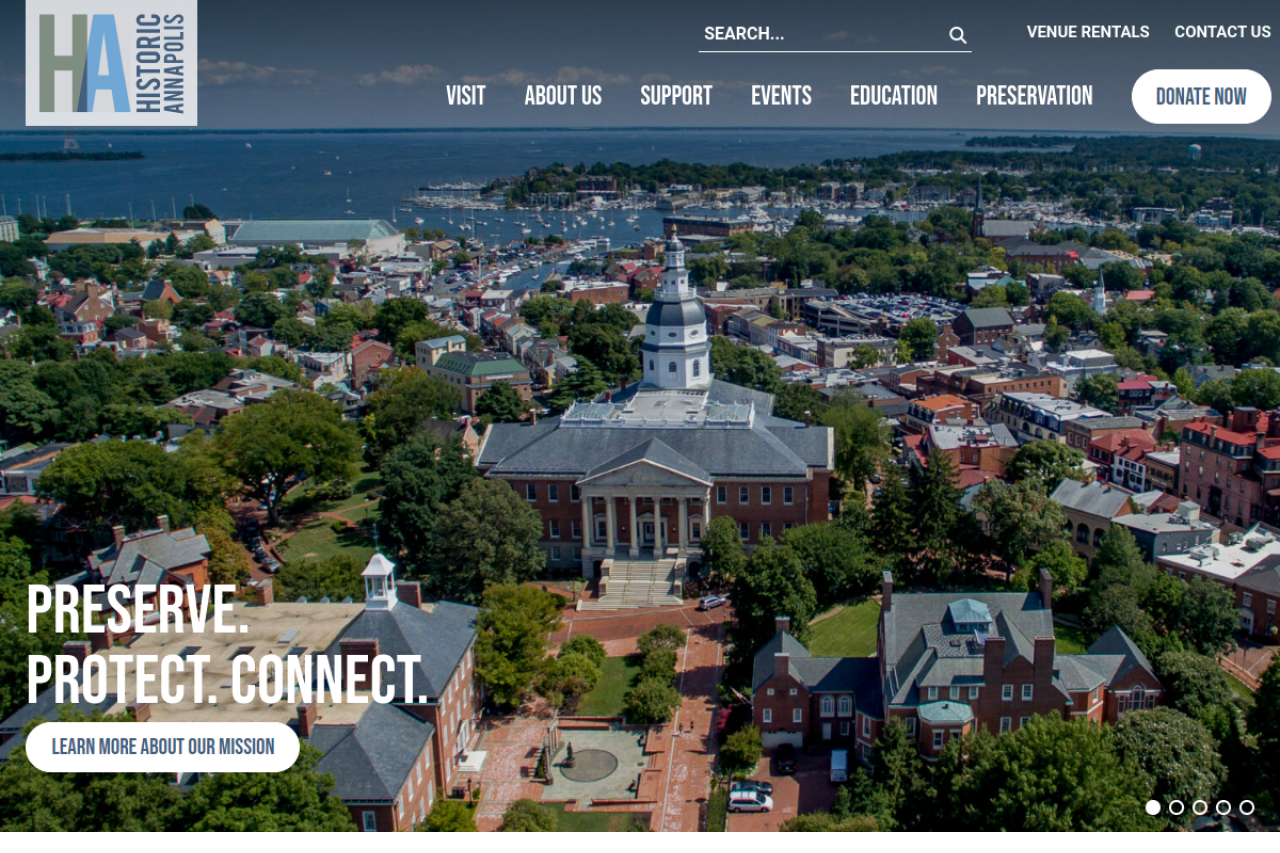Click the Preserve. Protect. Connect. headline
The height and width of the screenshot is (853, 1280).
coord(226,645)
